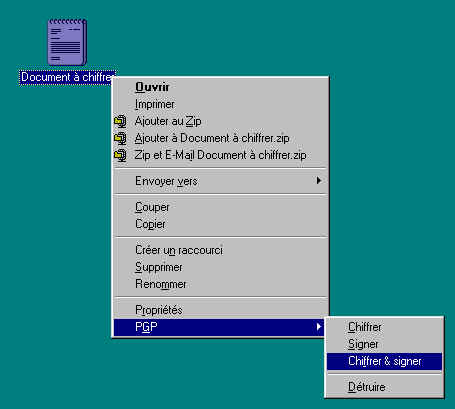Select Chiffrer & signer in PGP submenu

click(384, 361)
